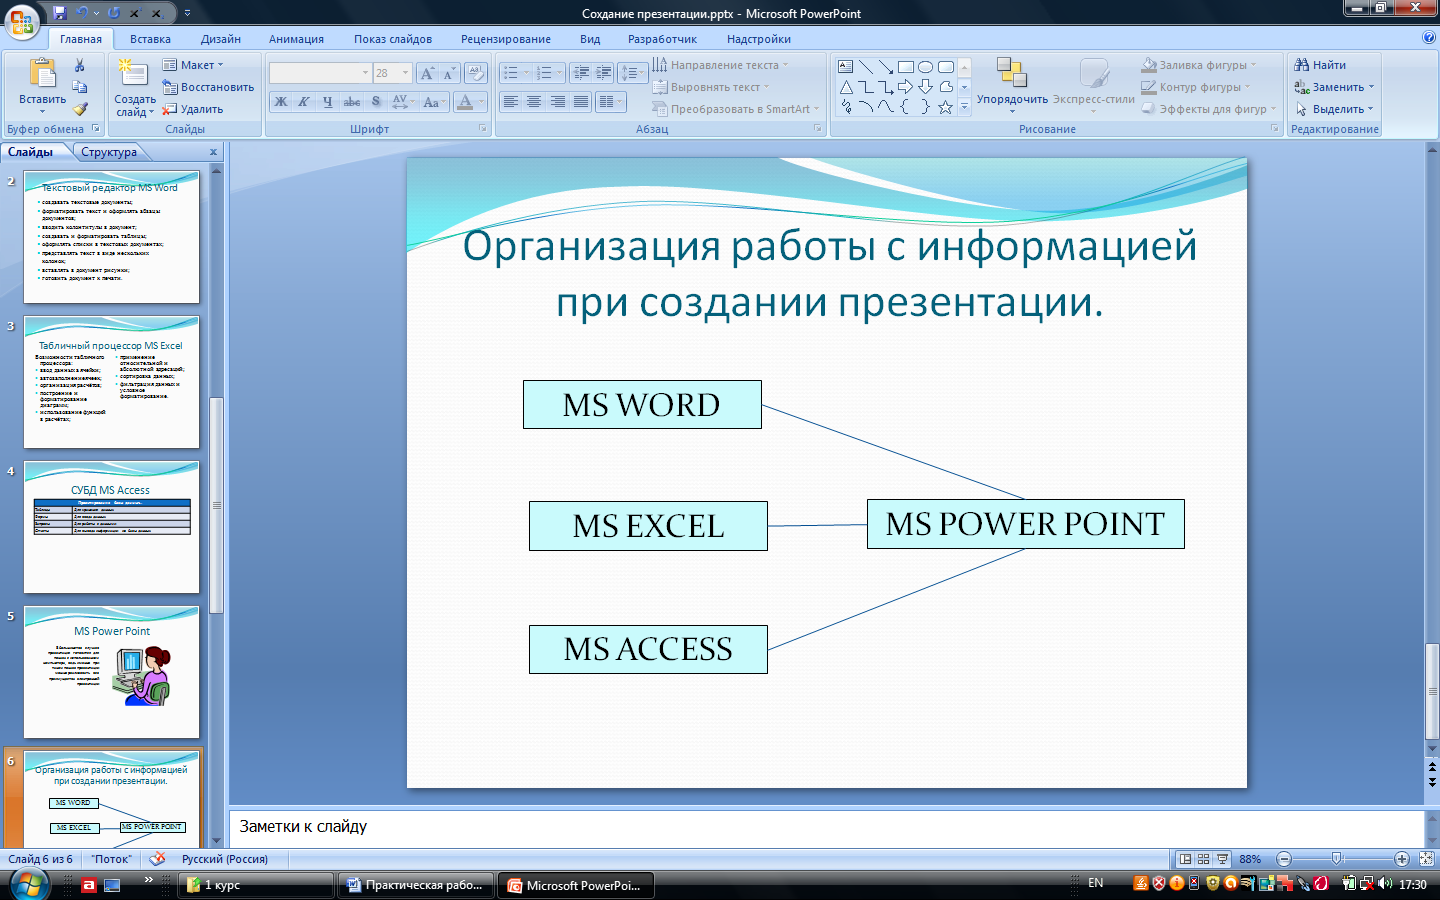Click the Создать слайд new slide icon

click(133, 74)
